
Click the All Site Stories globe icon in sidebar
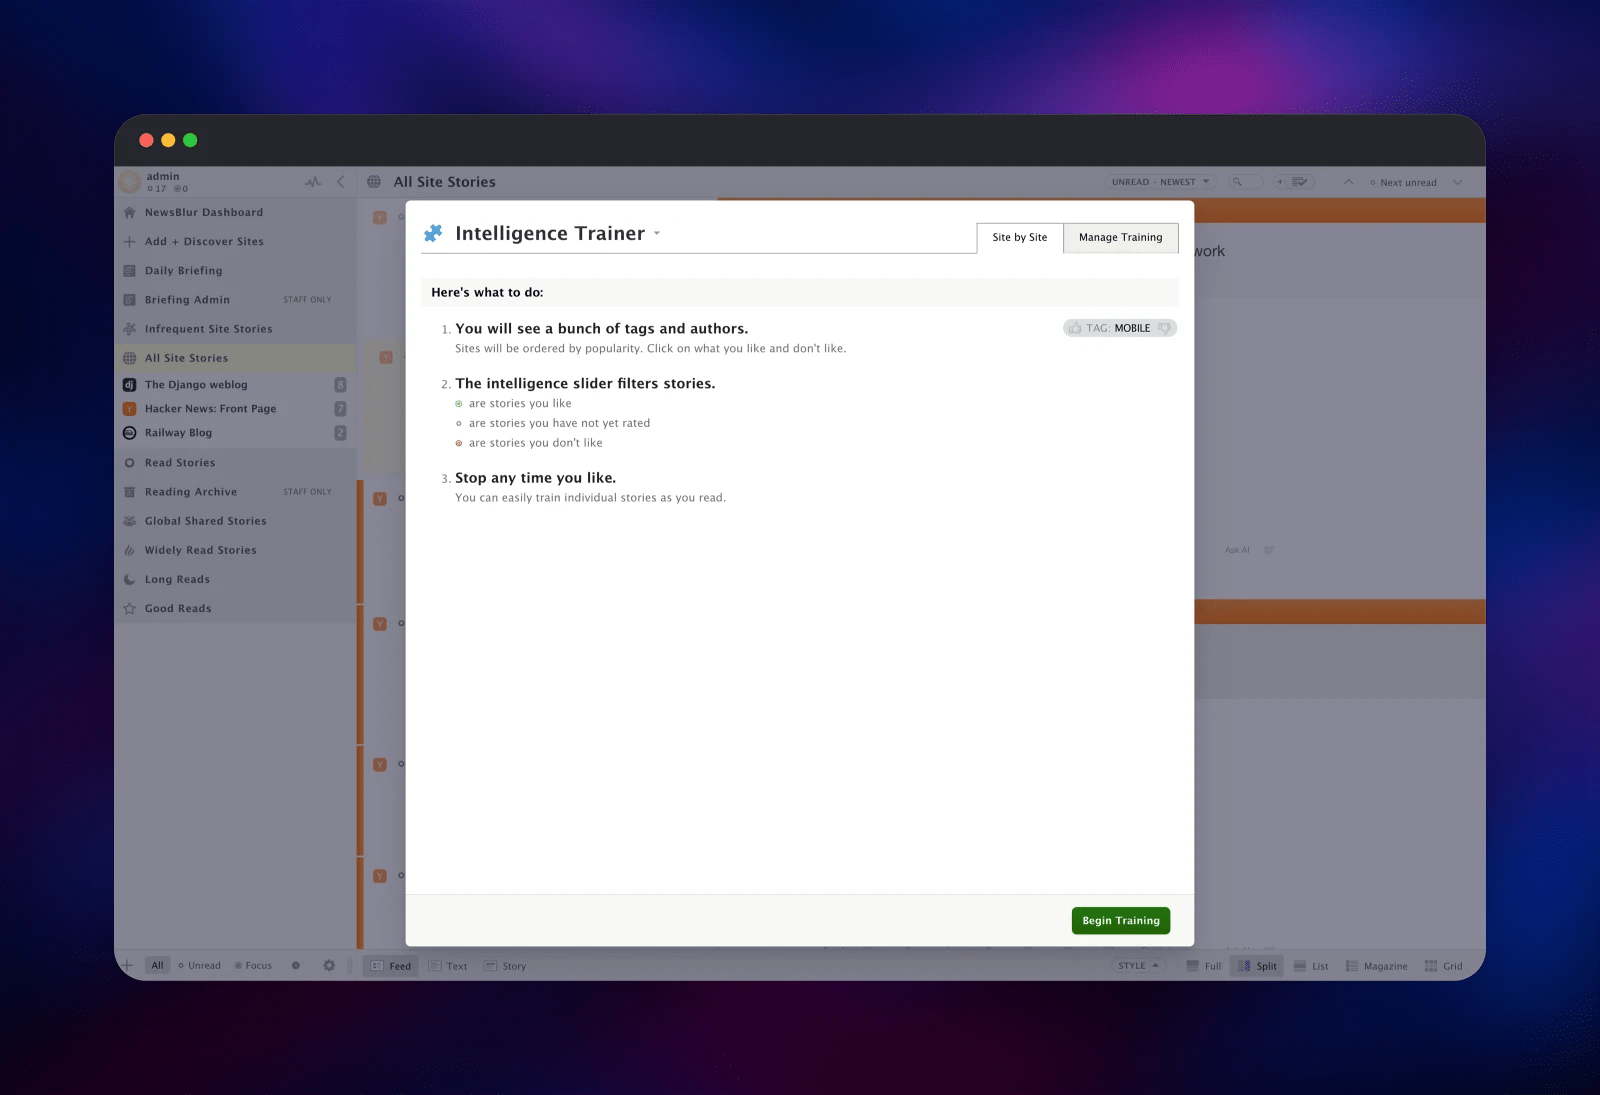coord(129,358)
